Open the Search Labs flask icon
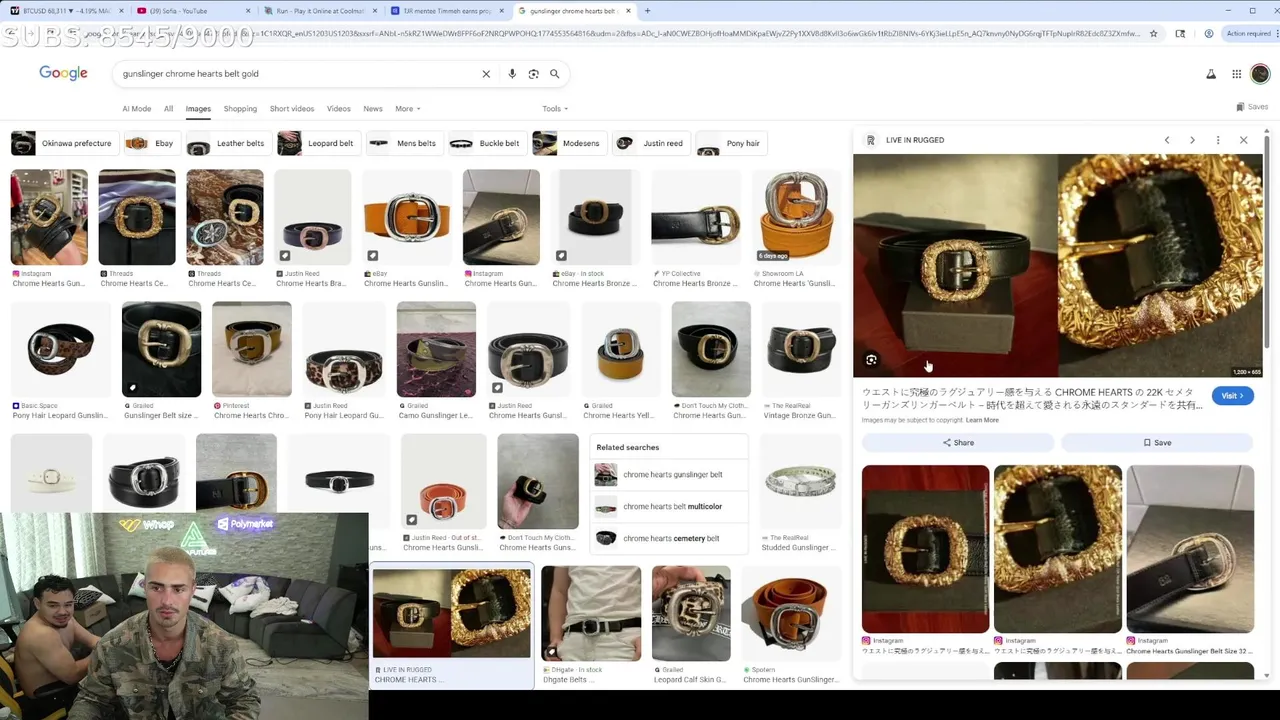This screenshot has width=1280, height=720. (x=1211, y=74)
